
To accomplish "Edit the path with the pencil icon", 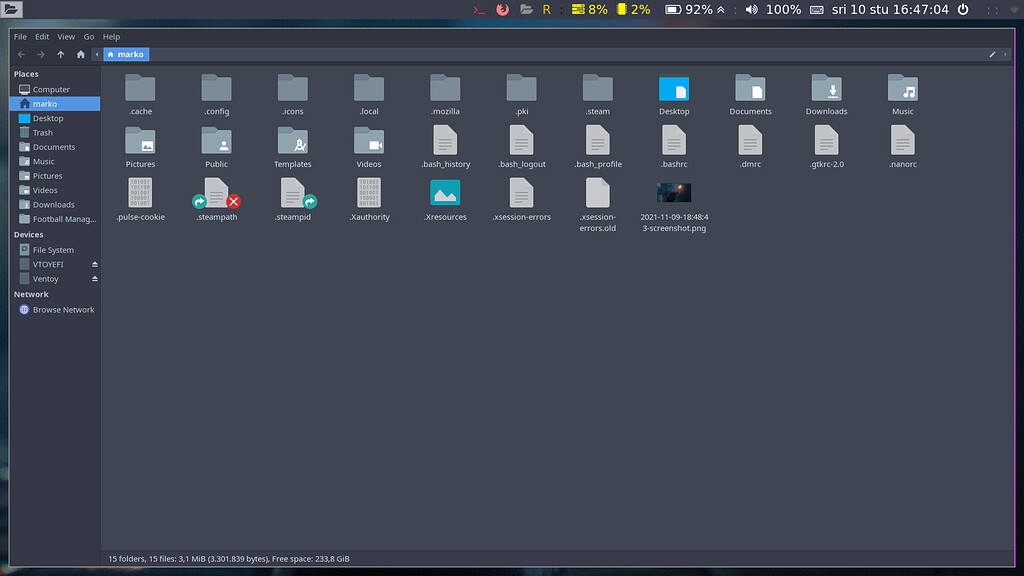I will (x=990, y=55).
